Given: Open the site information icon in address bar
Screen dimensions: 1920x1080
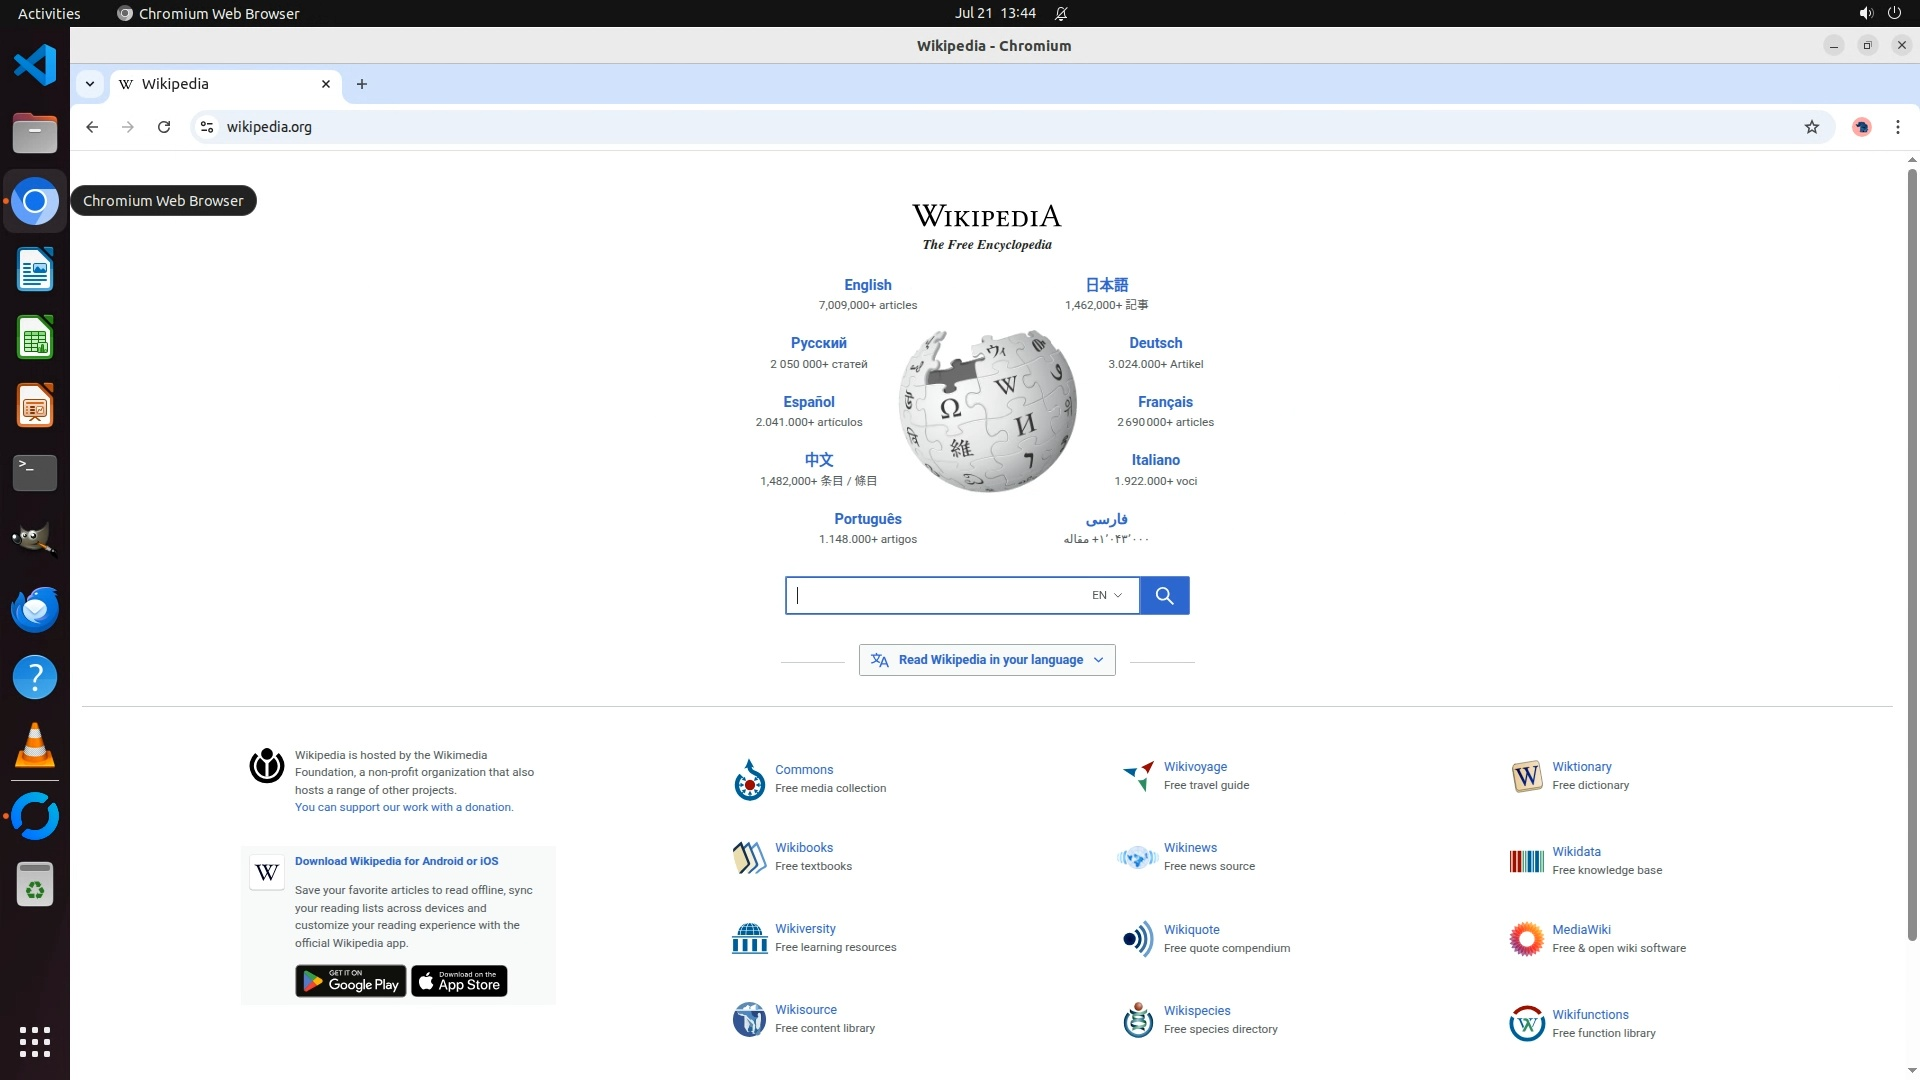Looking at the screenshot, I should [x=207, y=127].
